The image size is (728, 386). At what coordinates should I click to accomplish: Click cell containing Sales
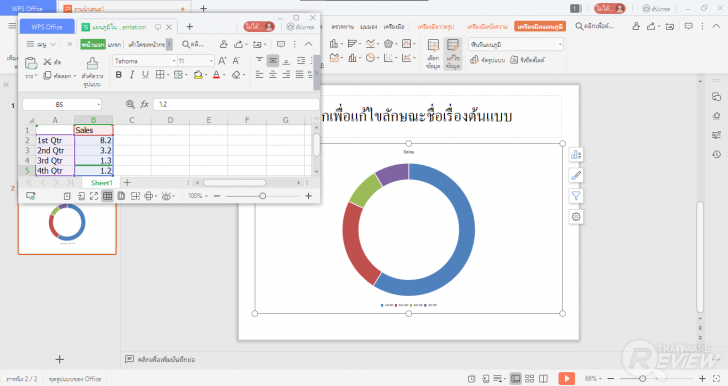point(93,130)
